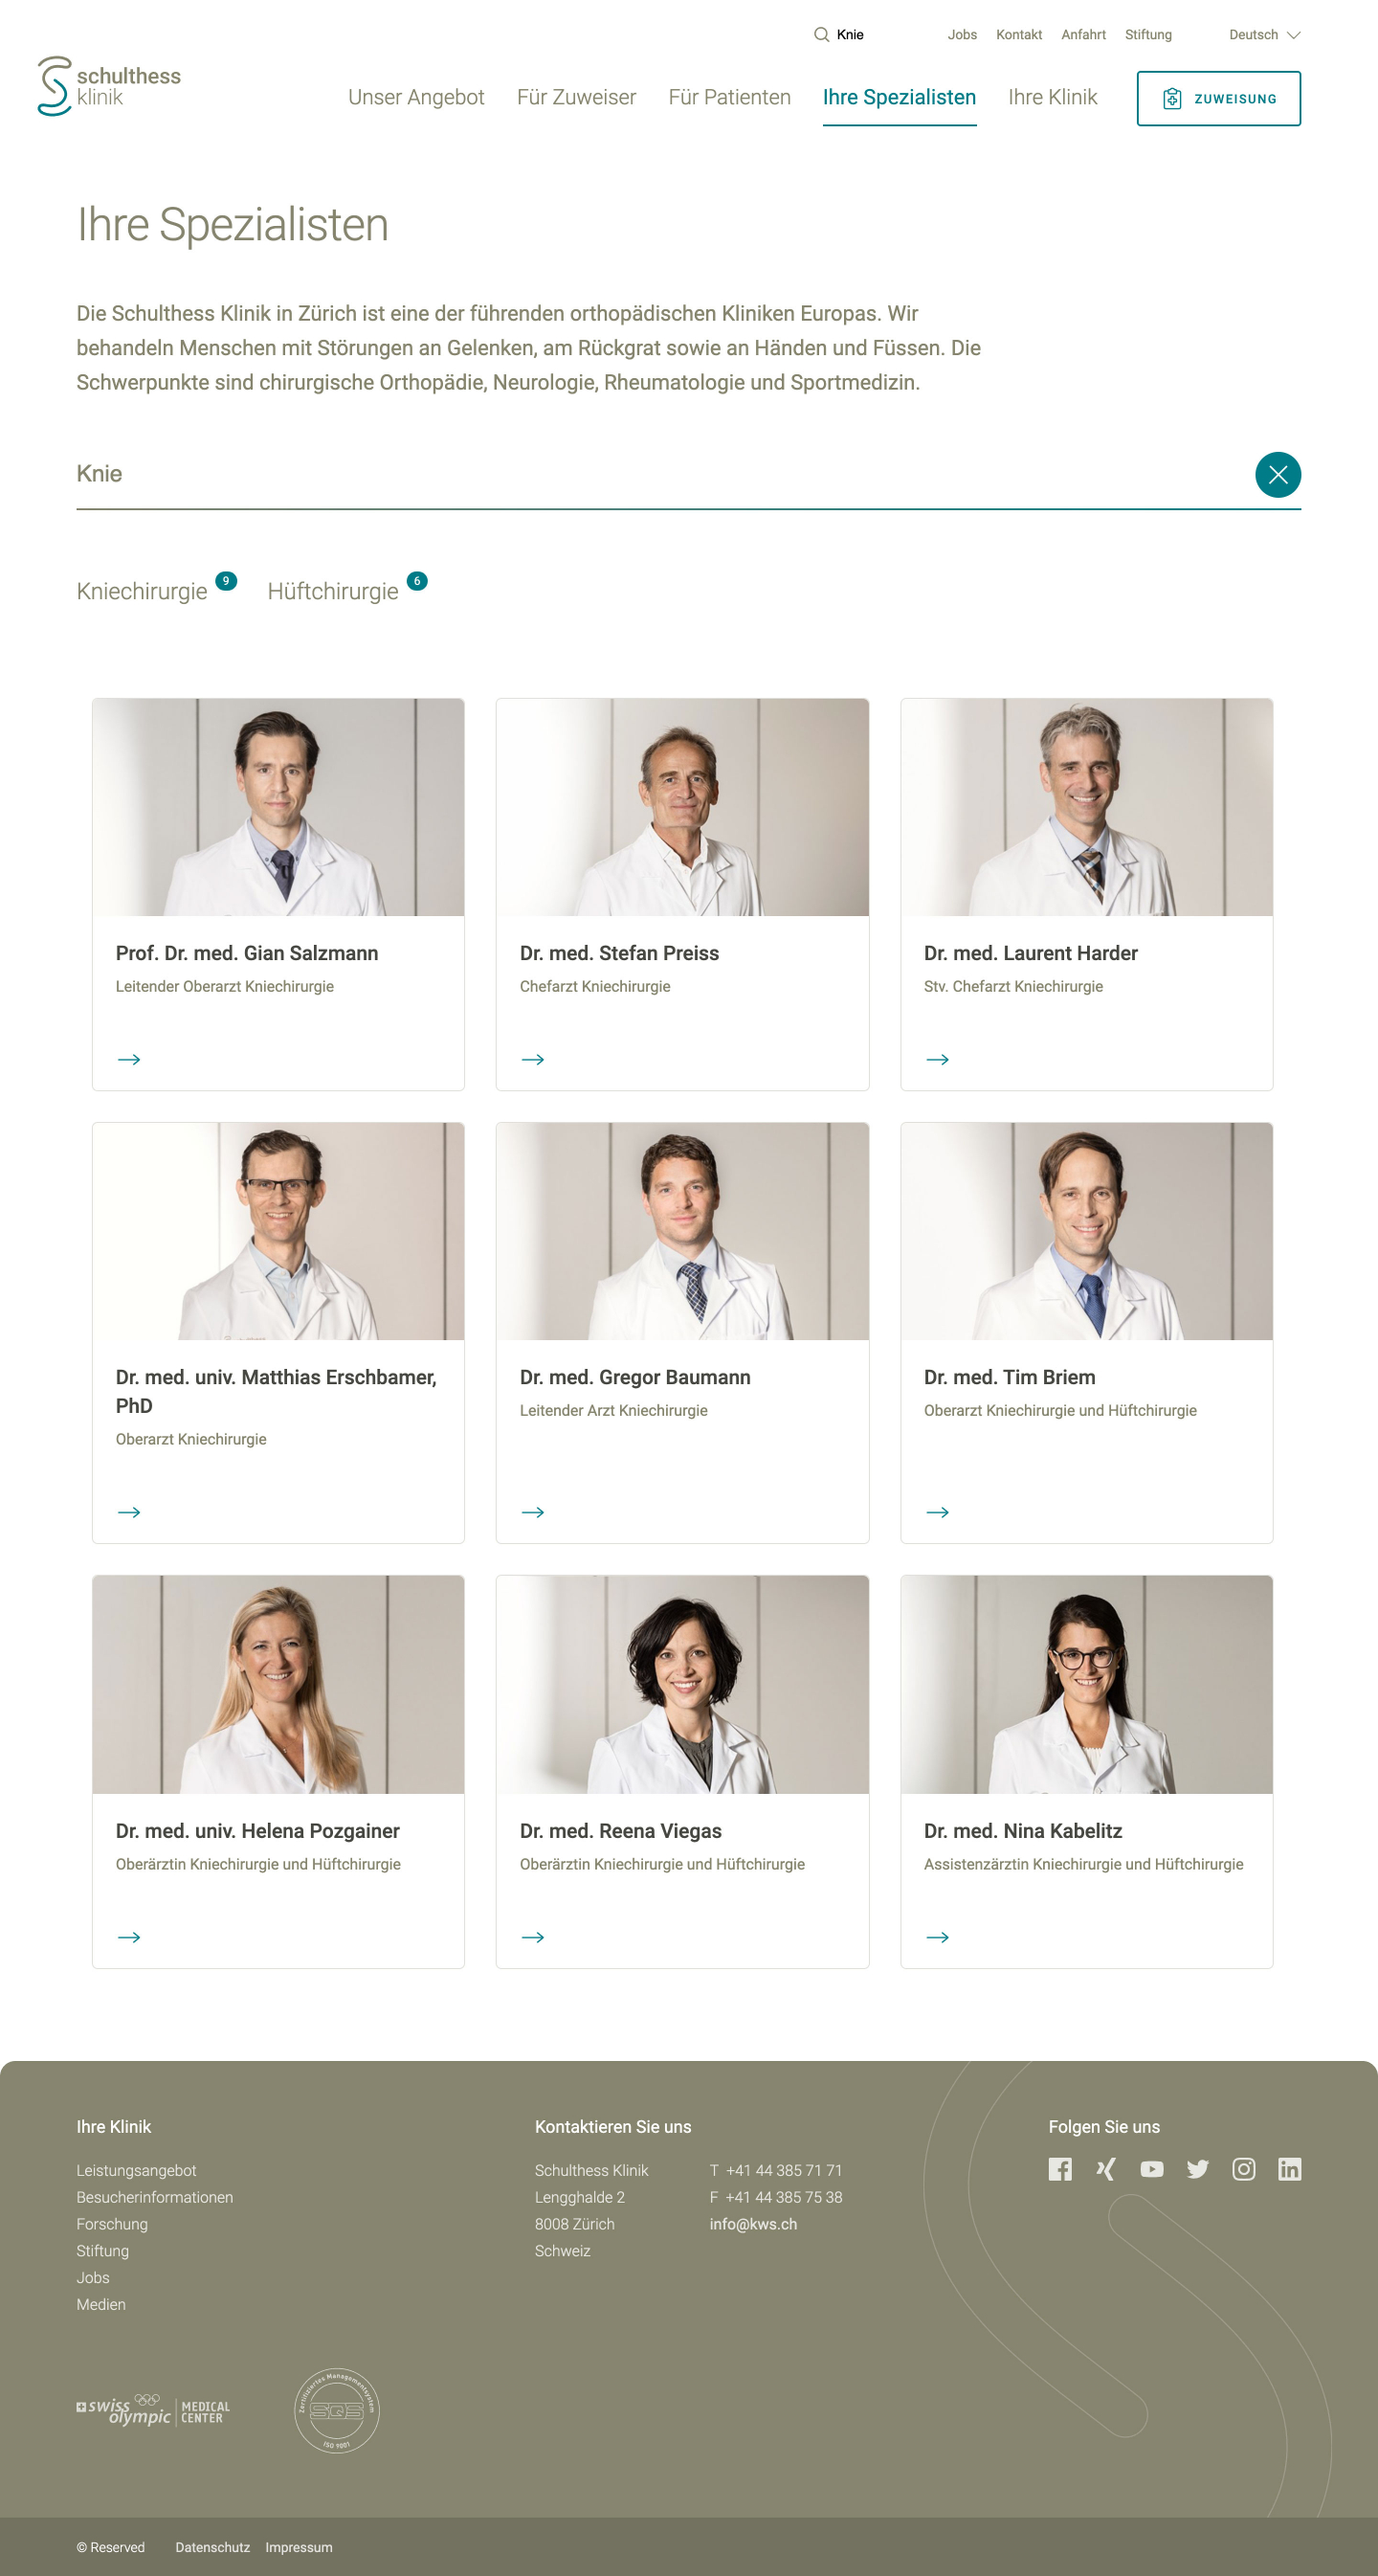1378x2576 pixels.
Task: Open the Twitter icon in footer
Action: (x=1198, y=2169)
